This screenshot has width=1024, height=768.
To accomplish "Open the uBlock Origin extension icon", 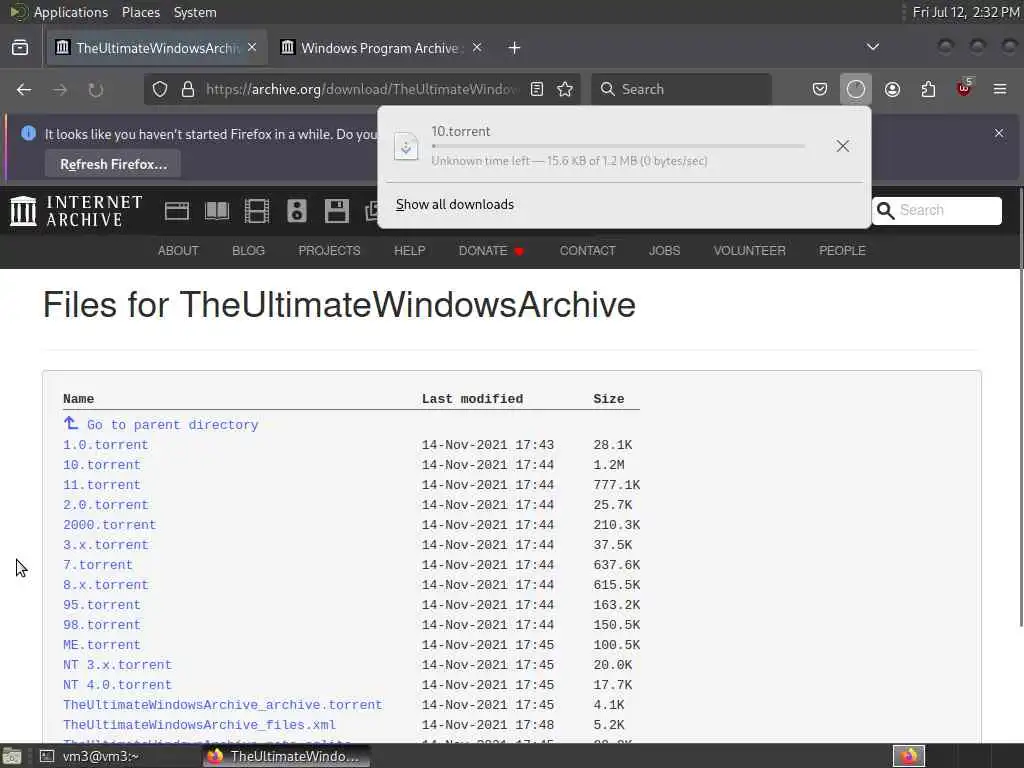I will point(964,88).
